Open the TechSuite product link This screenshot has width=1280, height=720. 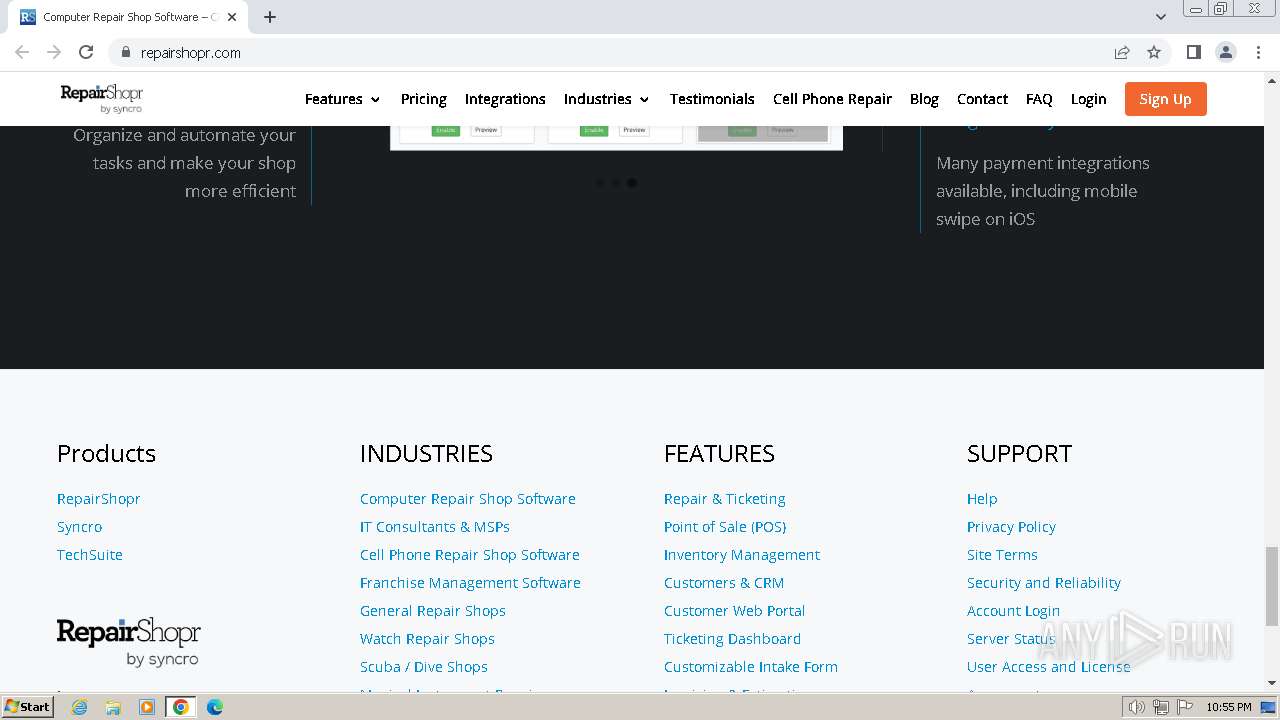click(x=89, y=554)
